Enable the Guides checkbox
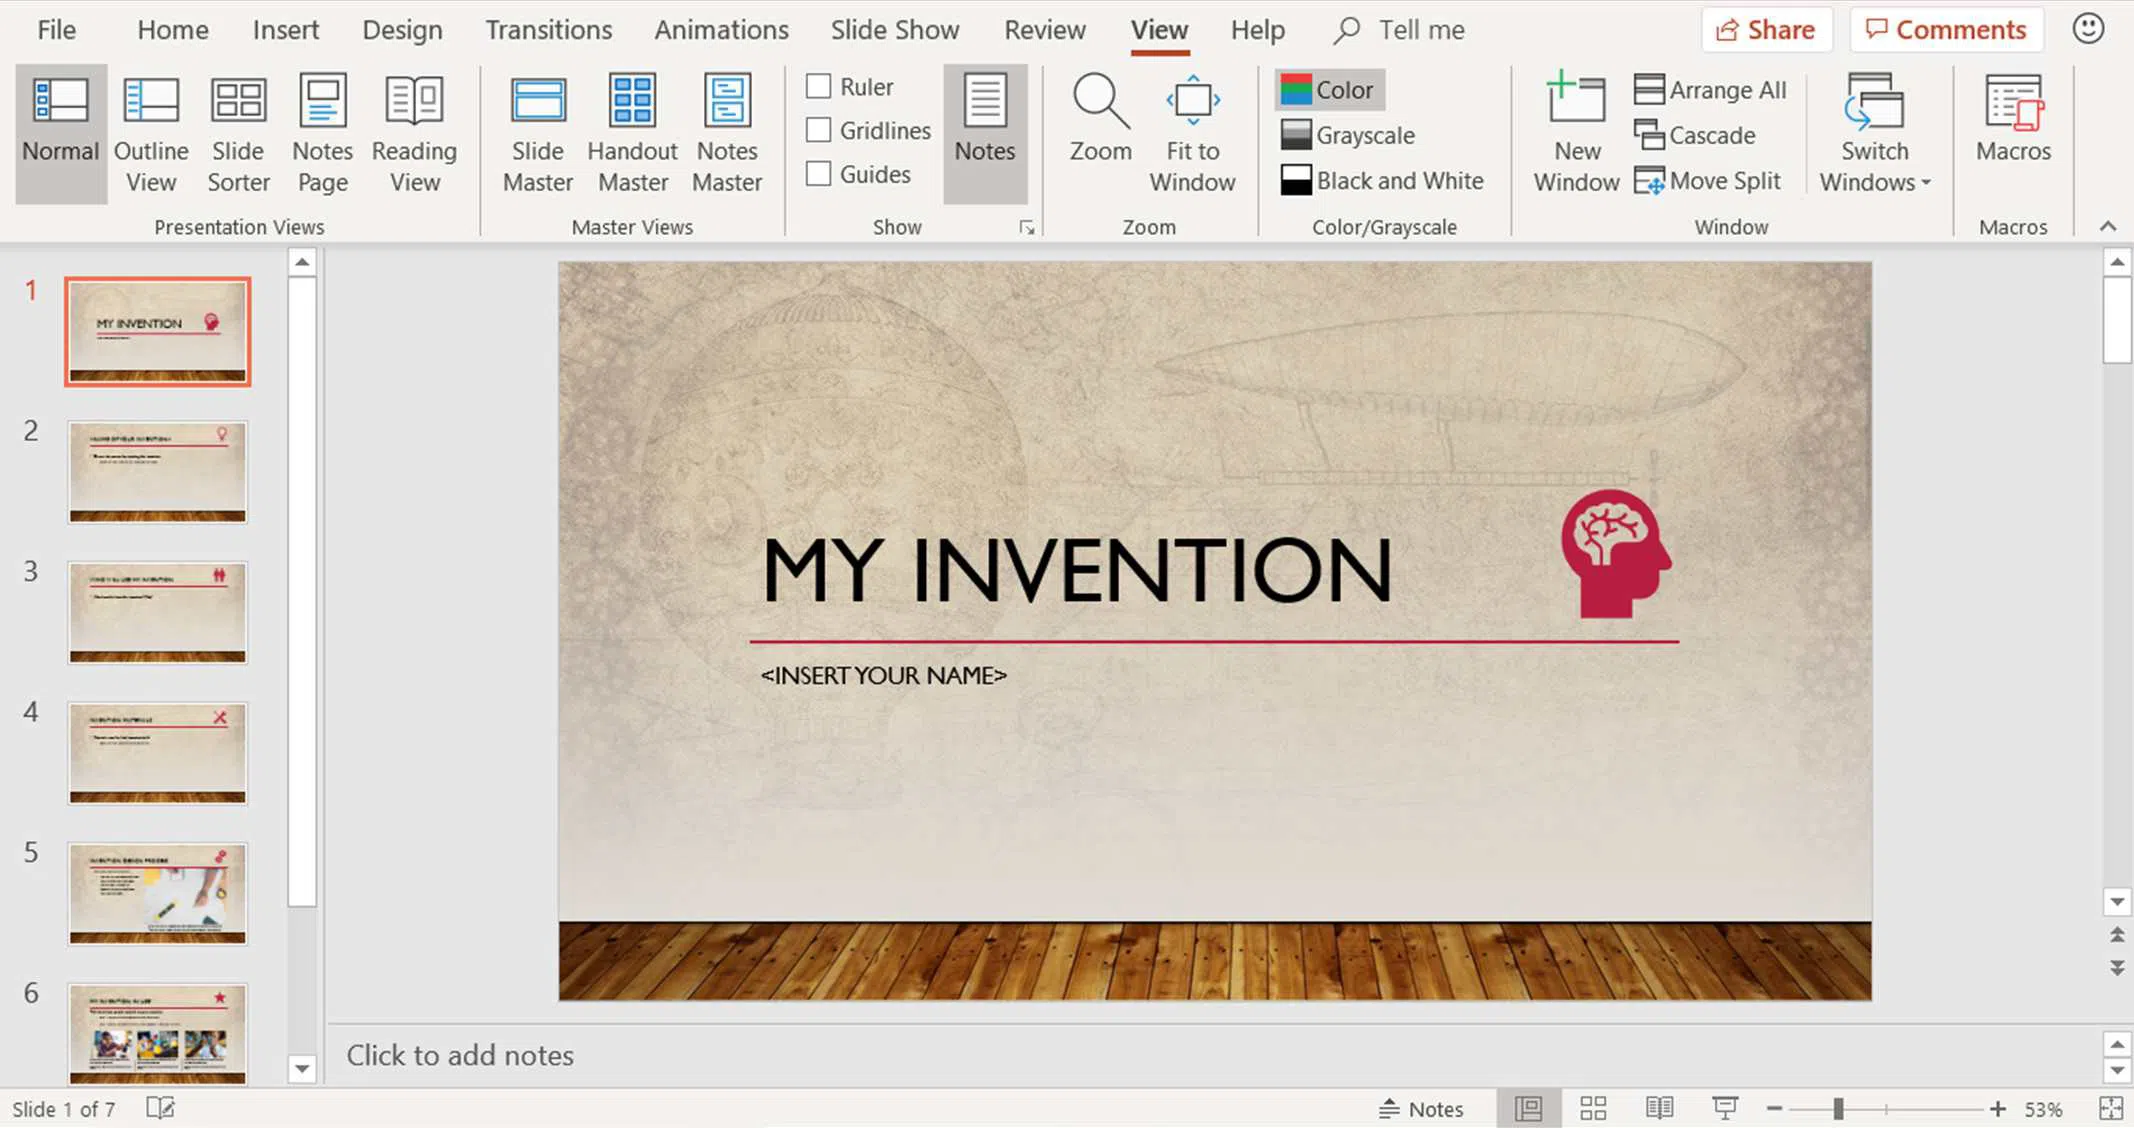Image resolution: width=2134 pixels, height=1128 pixels. pyautogui.click(x=819, y=174)
